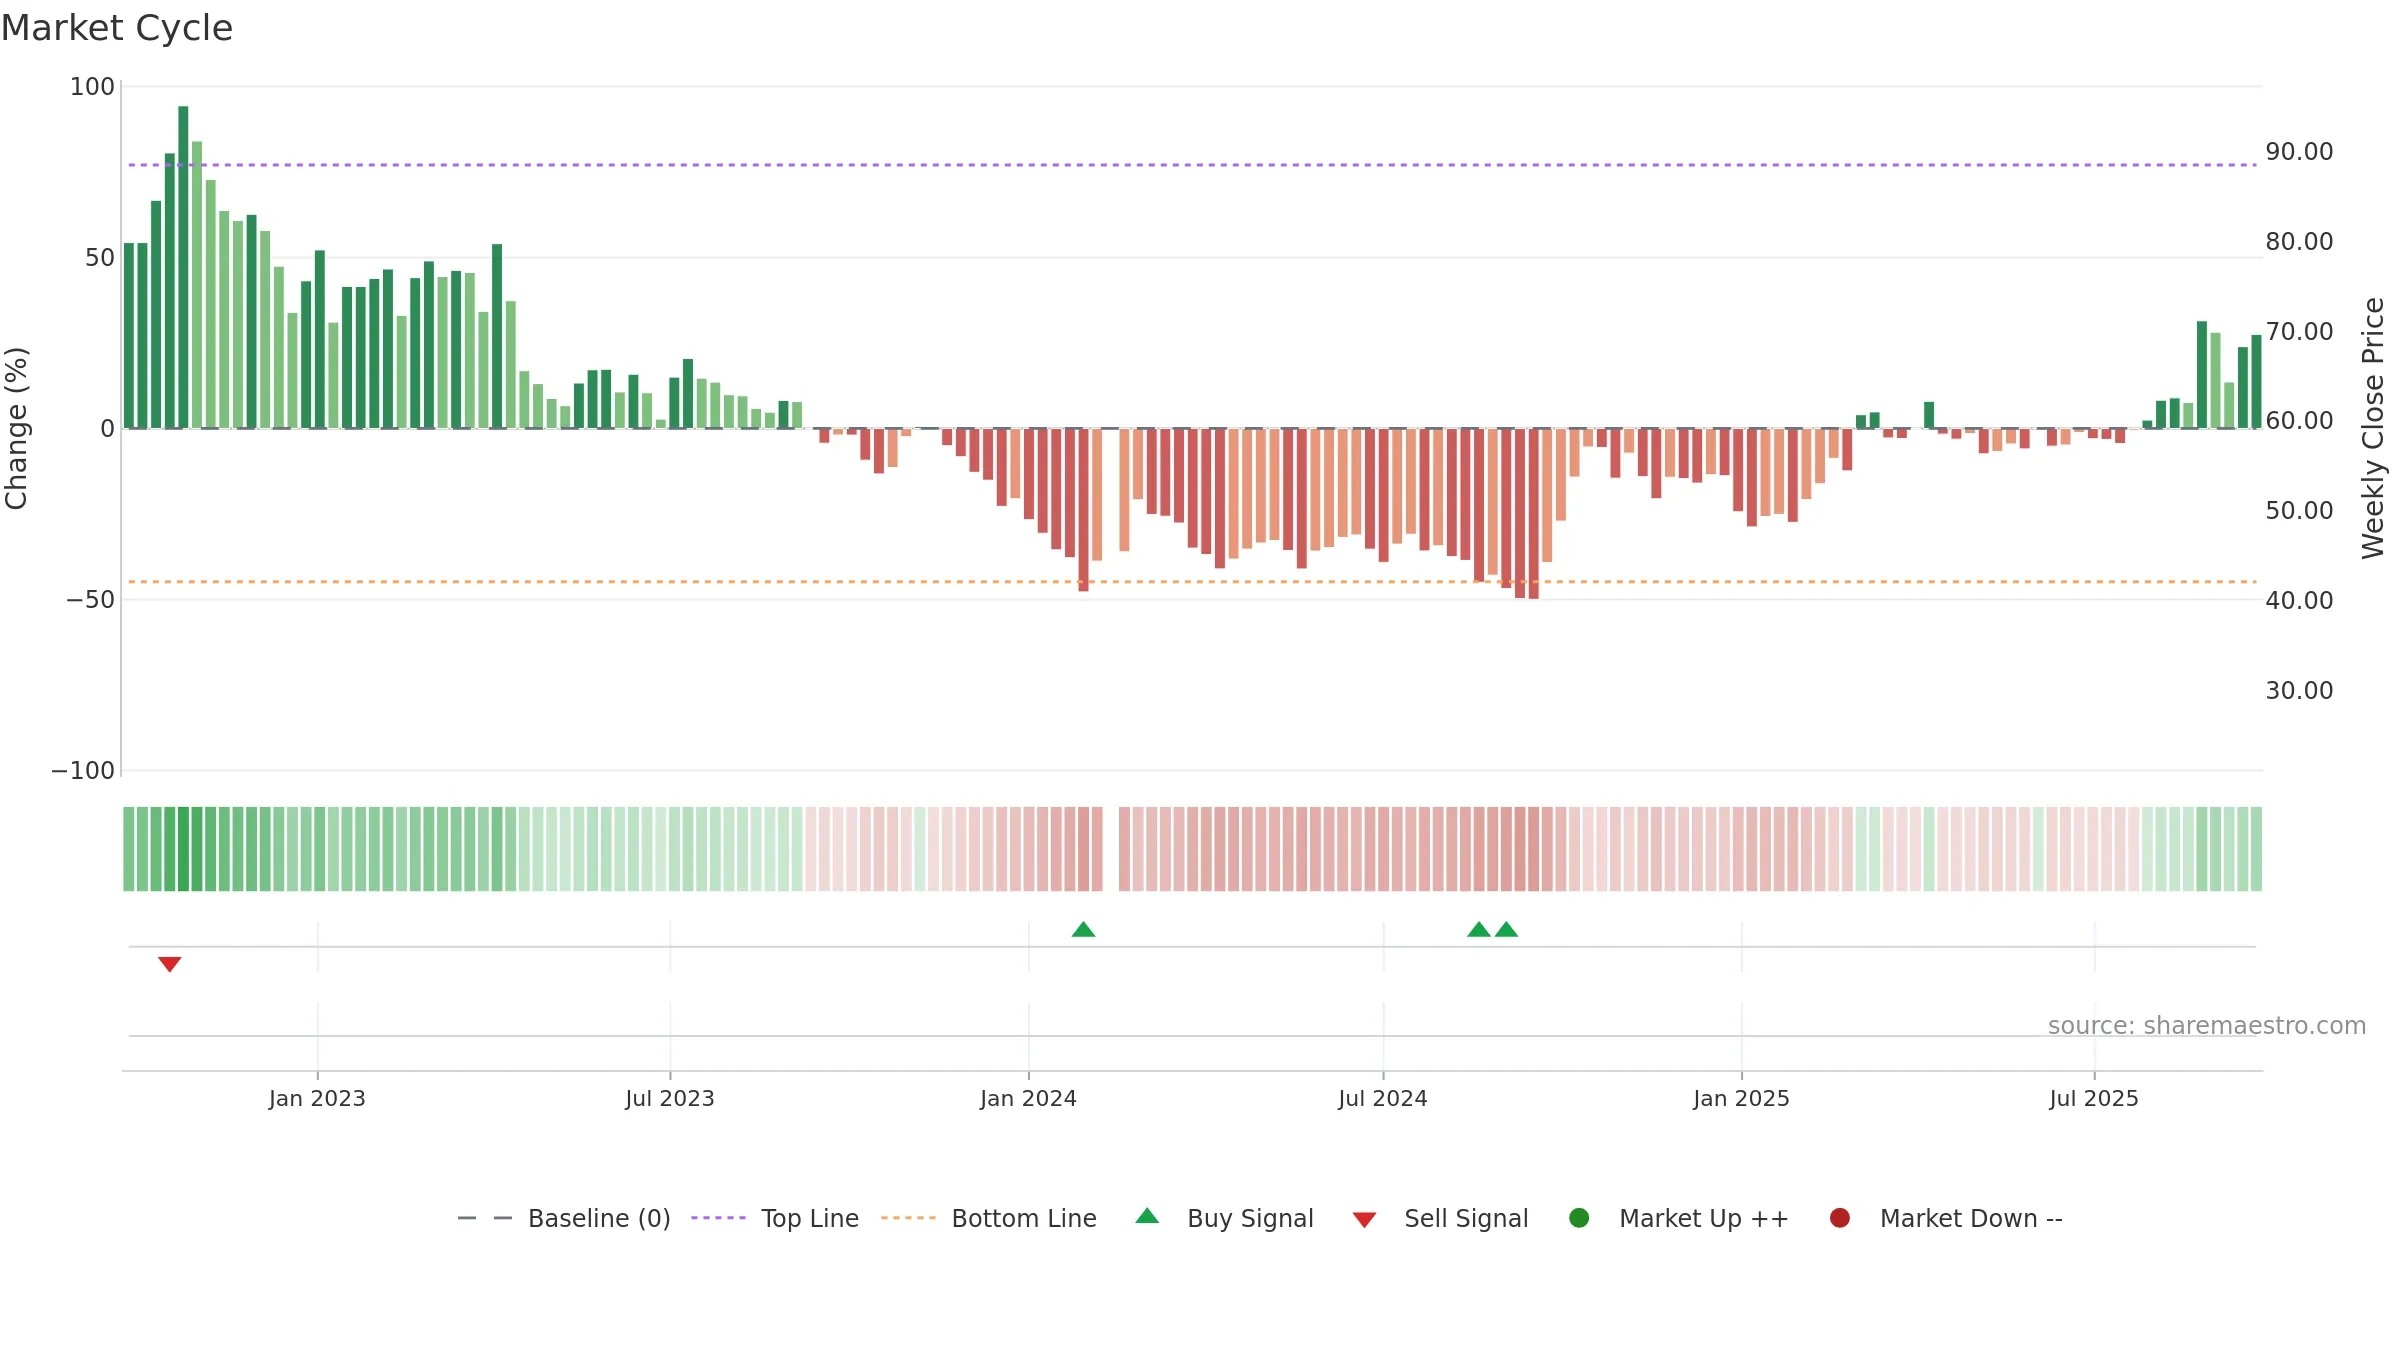Click the Jul 2024 axis label
This screenshot has width=2400, height=1350.
pyautogui.click(x=1383, y=1099)
